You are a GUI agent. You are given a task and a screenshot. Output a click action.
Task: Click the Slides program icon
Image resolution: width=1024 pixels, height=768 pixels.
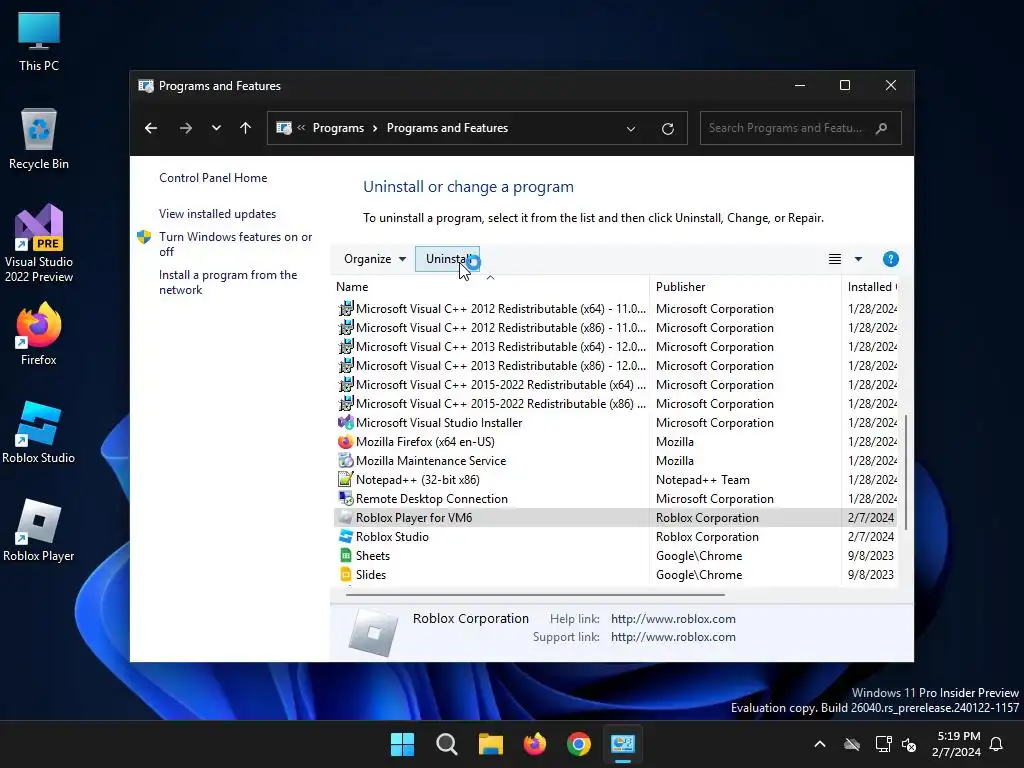point(345,575)
